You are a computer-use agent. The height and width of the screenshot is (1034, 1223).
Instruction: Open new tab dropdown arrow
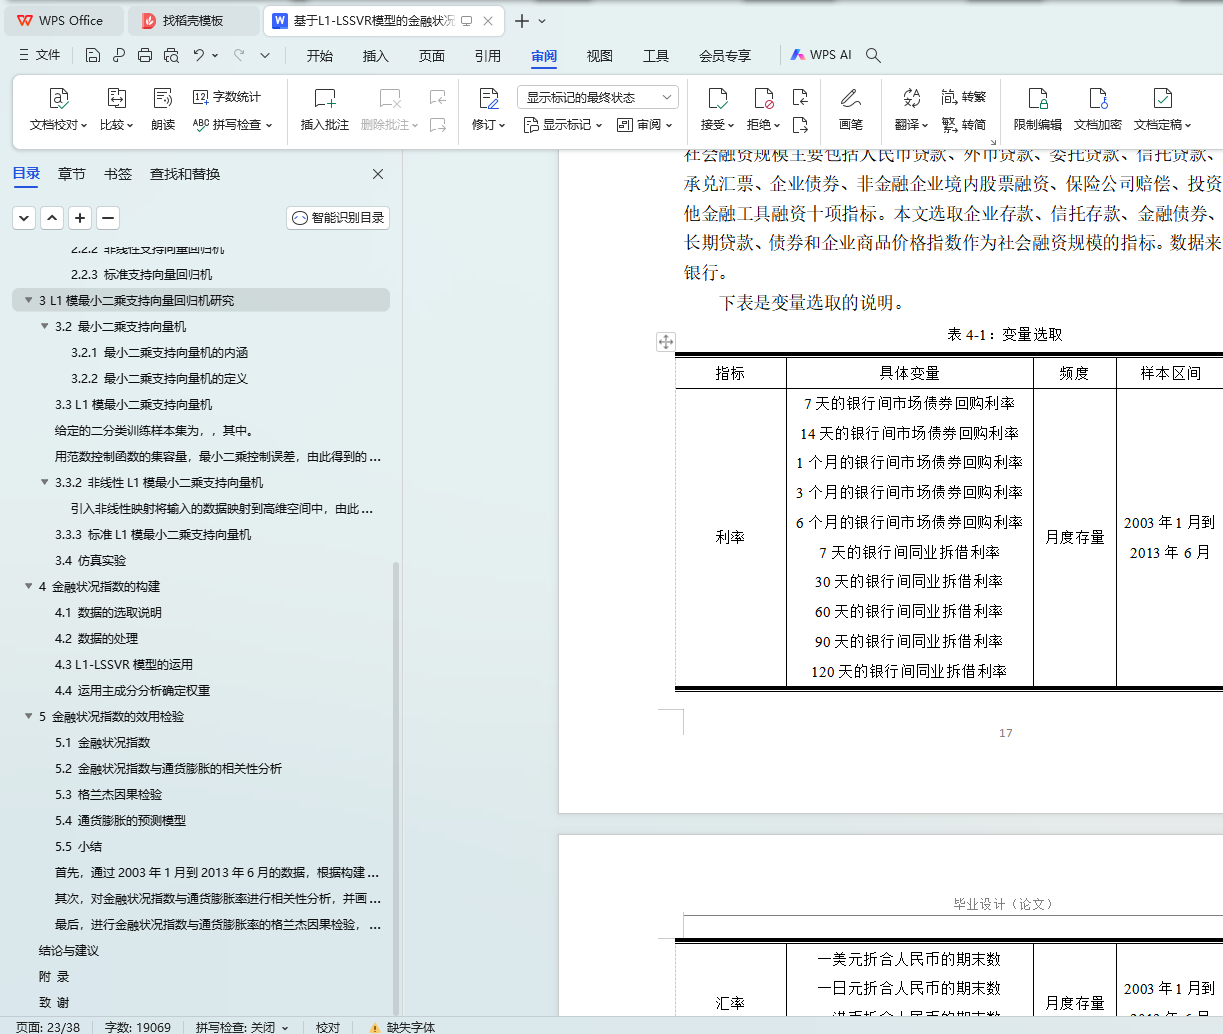coord(543,21)
